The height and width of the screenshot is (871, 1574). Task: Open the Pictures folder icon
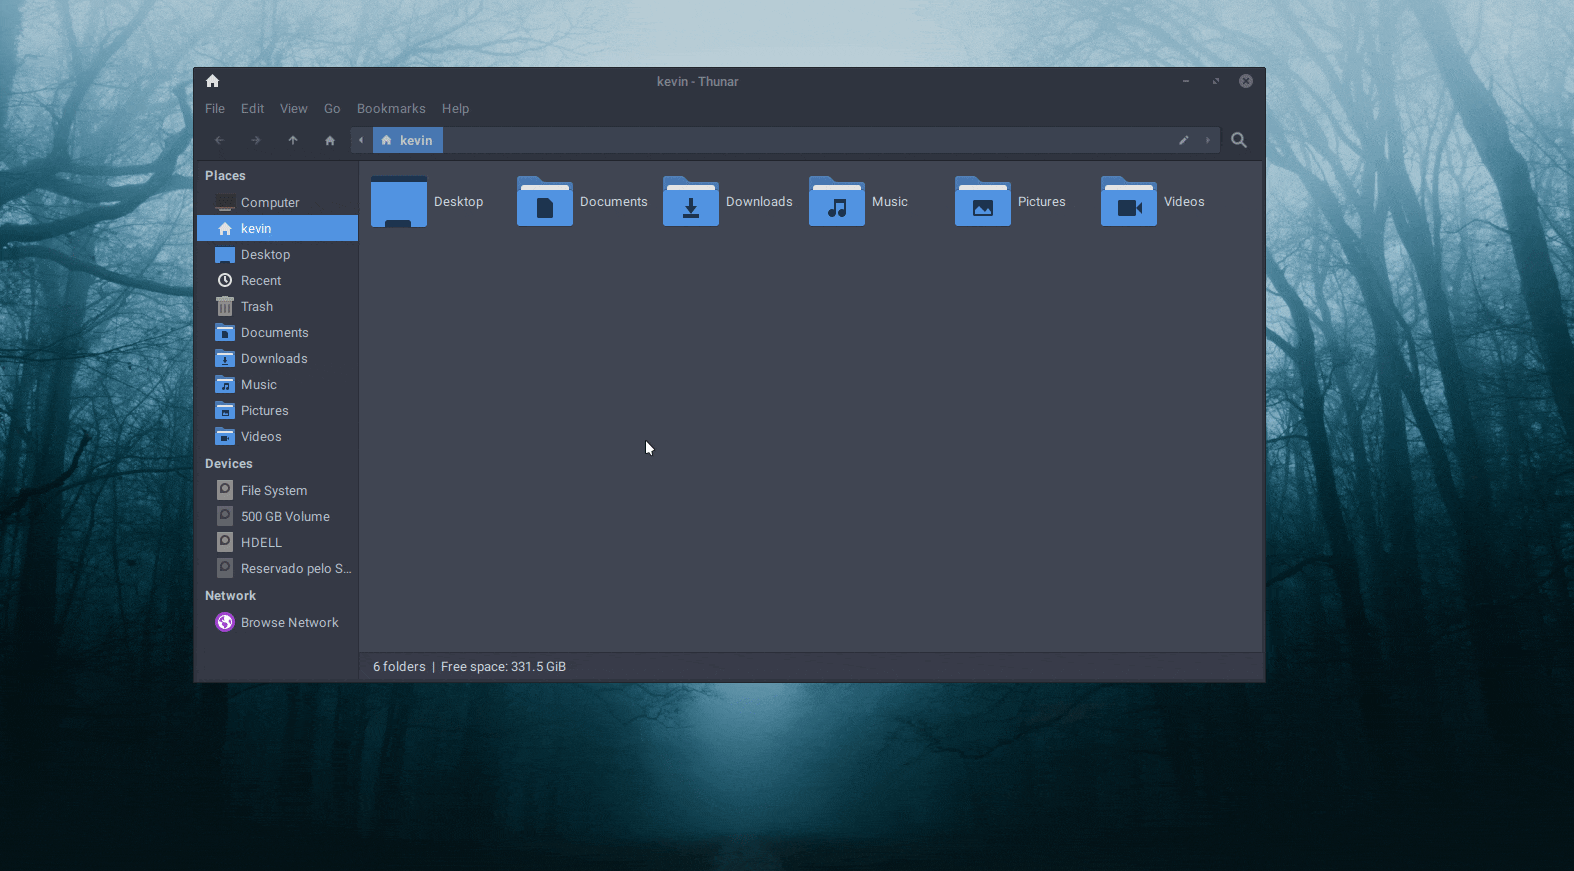click(x=983, y=202)
